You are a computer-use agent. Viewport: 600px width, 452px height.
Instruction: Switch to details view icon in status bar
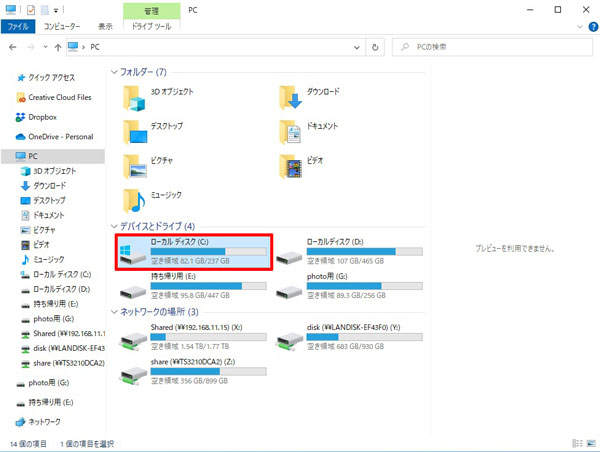577,443
